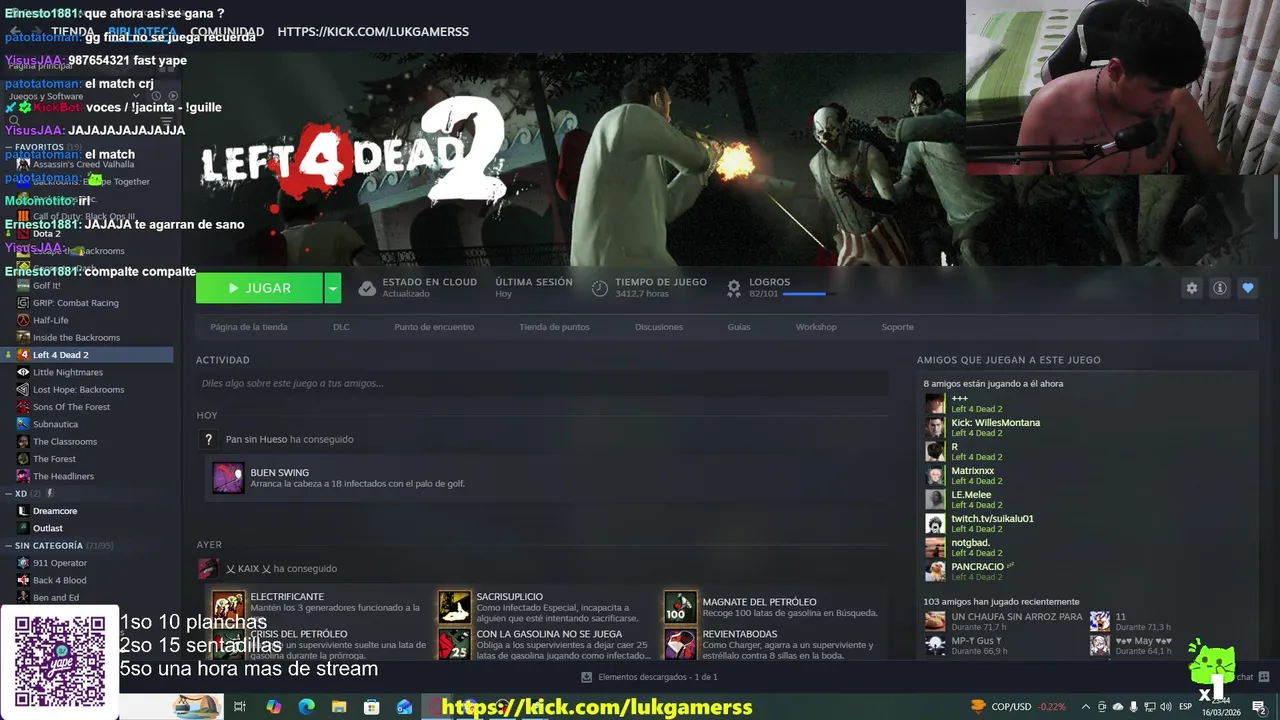The width and height of the screenshot is (1280, 720).
Task: Click the Little Nightmares eye icon
Action: [x=23, y=372]
